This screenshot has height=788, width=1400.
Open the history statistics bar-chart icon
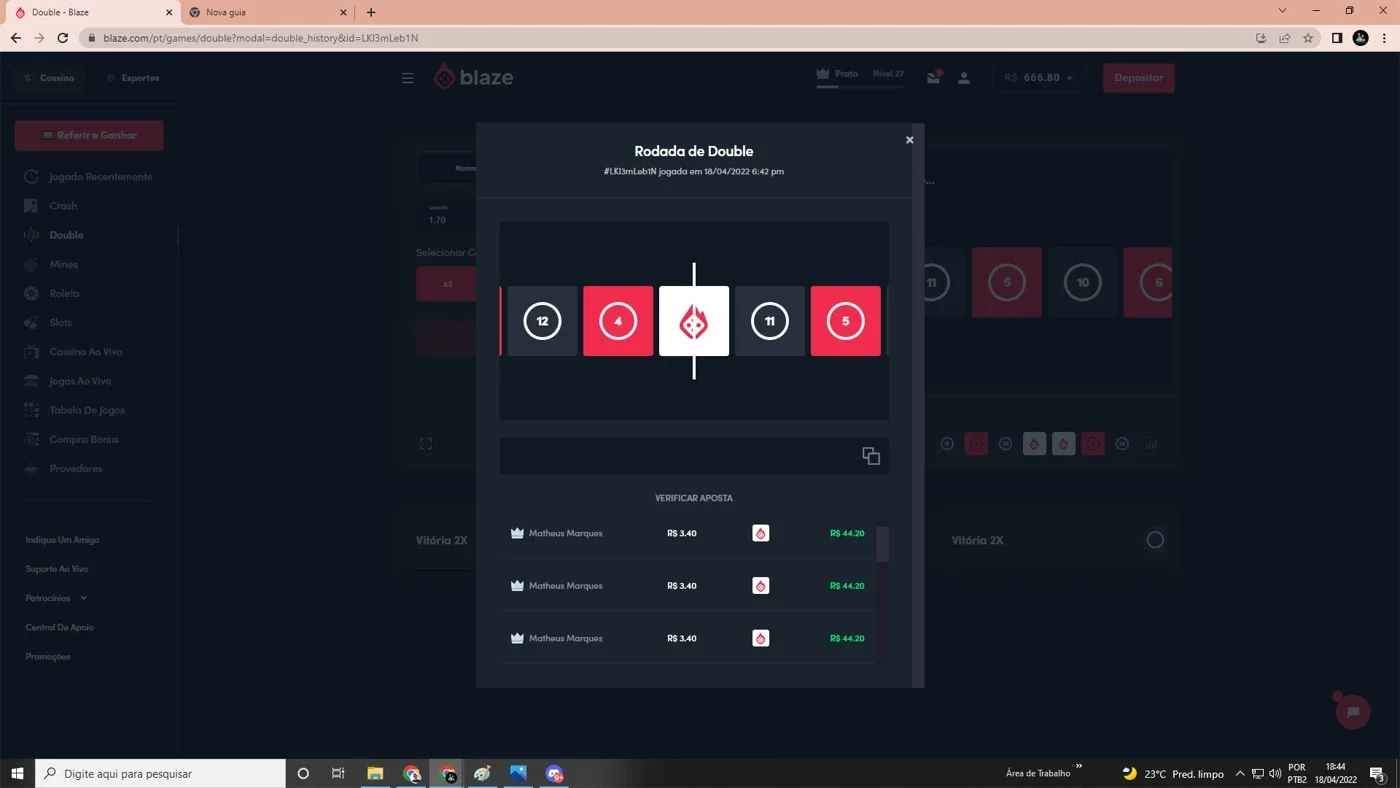pos(1151,444)
